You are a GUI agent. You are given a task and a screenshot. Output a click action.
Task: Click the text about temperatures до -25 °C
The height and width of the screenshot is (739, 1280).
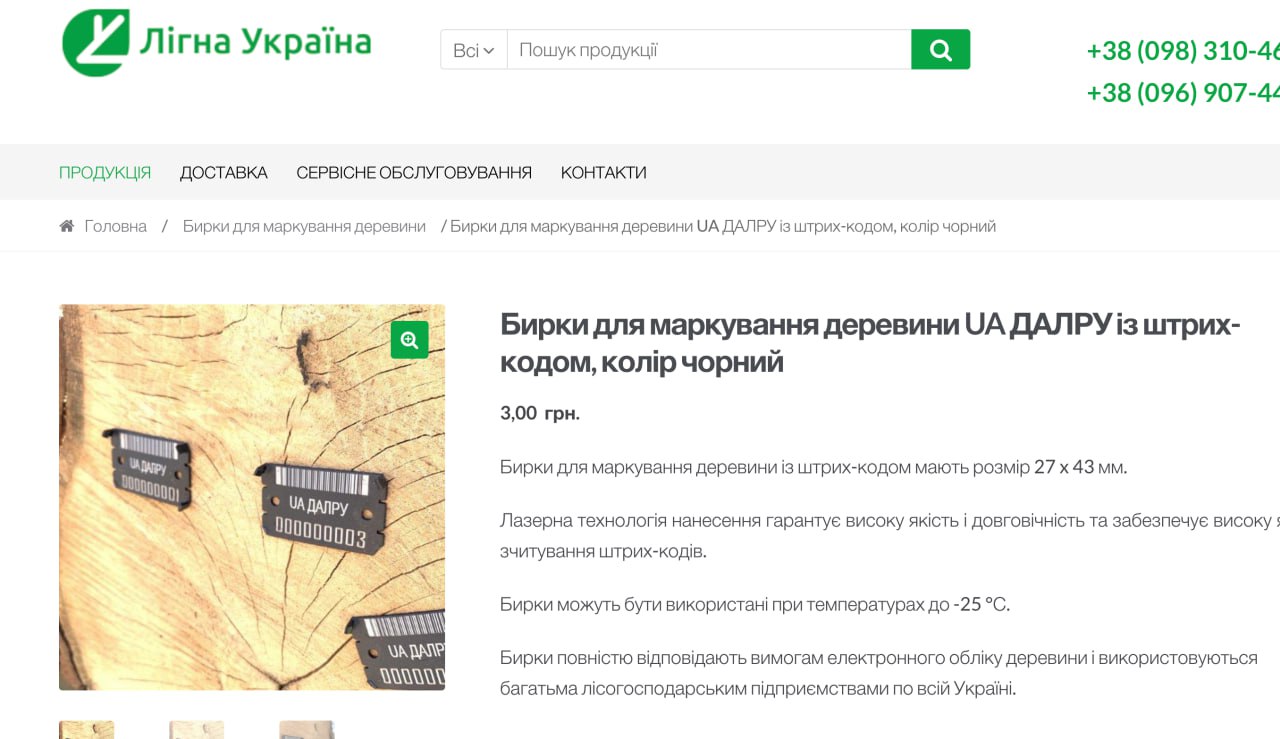755,605
